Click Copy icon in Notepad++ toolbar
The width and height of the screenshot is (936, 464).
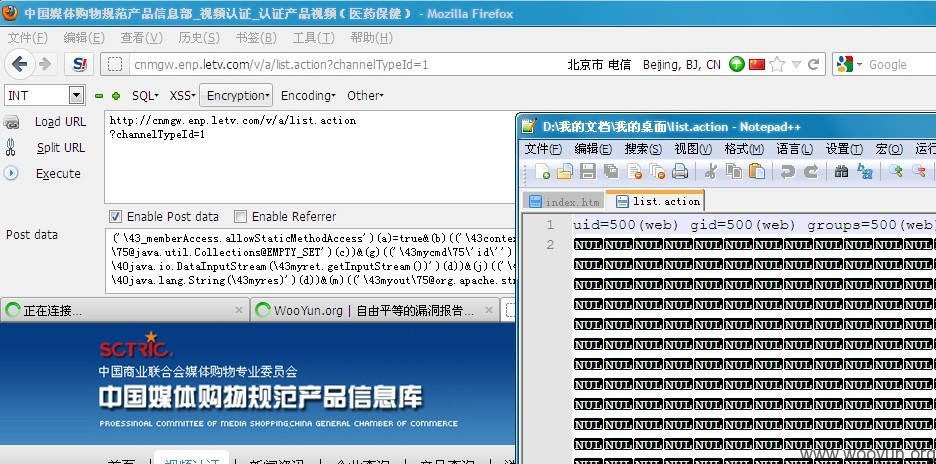(x=734, y=171)
